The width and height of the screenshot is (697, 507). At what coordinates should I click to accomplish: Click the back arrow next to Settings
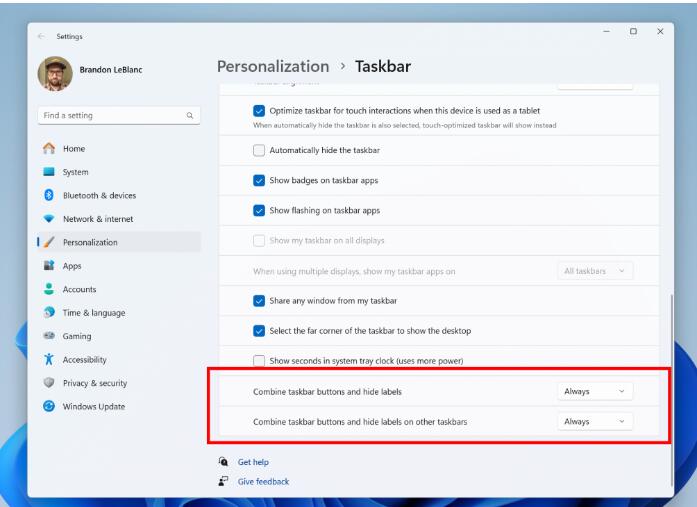[x=41, y=36]
